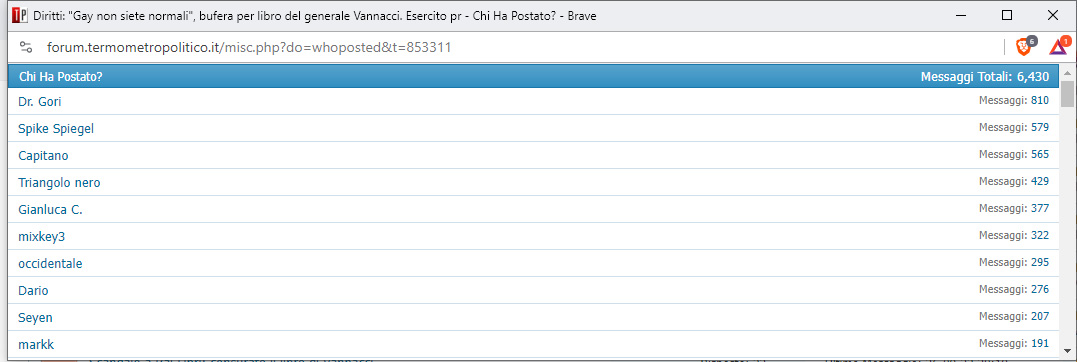Open Dr. Gori's profile link

click(40, 102)
